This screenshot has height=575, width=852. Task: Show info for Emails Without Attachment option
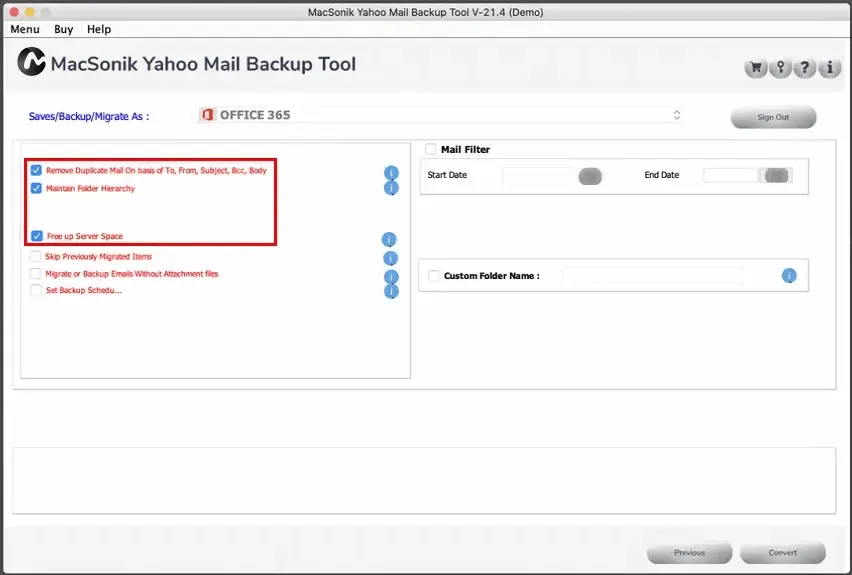click(x=391, y=276)
